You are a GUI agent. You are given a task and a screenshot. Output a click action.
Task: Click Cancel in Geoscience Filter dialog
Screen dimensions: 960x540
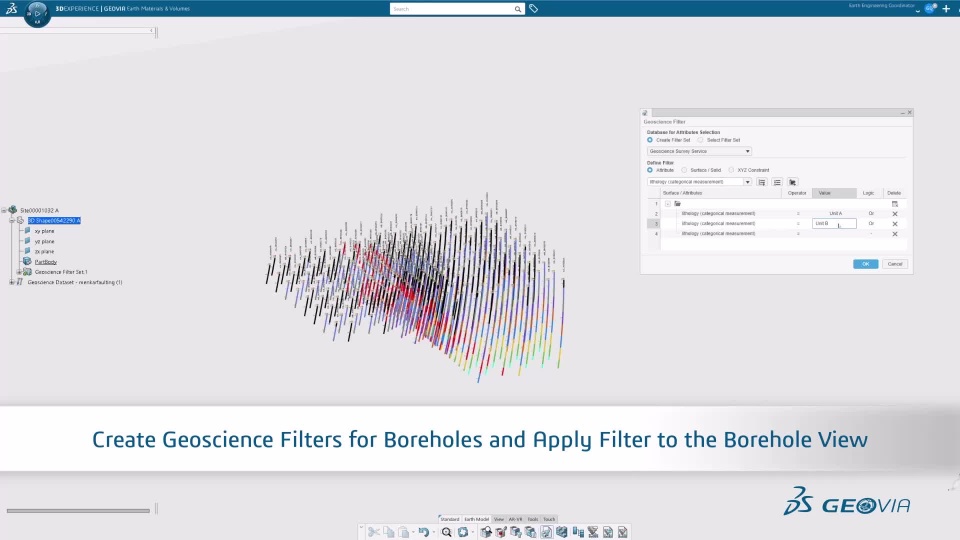click(x=895, y=264)
